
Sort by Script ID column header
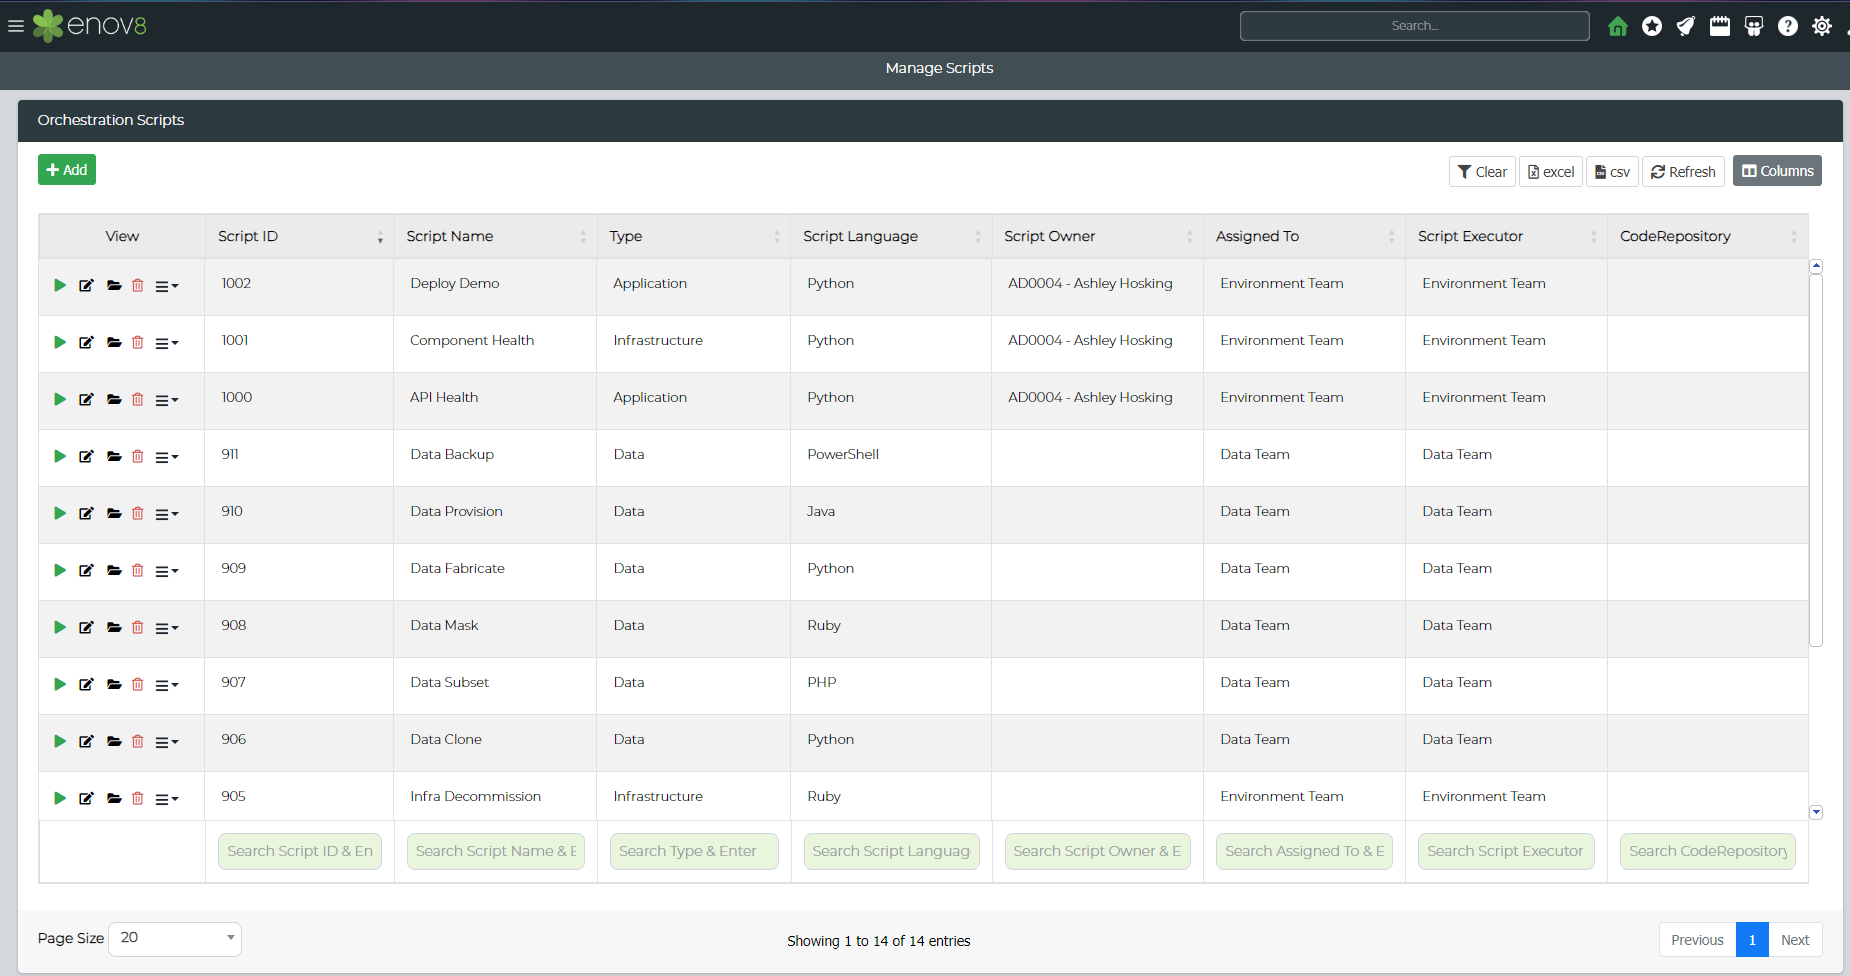point(299,237)
